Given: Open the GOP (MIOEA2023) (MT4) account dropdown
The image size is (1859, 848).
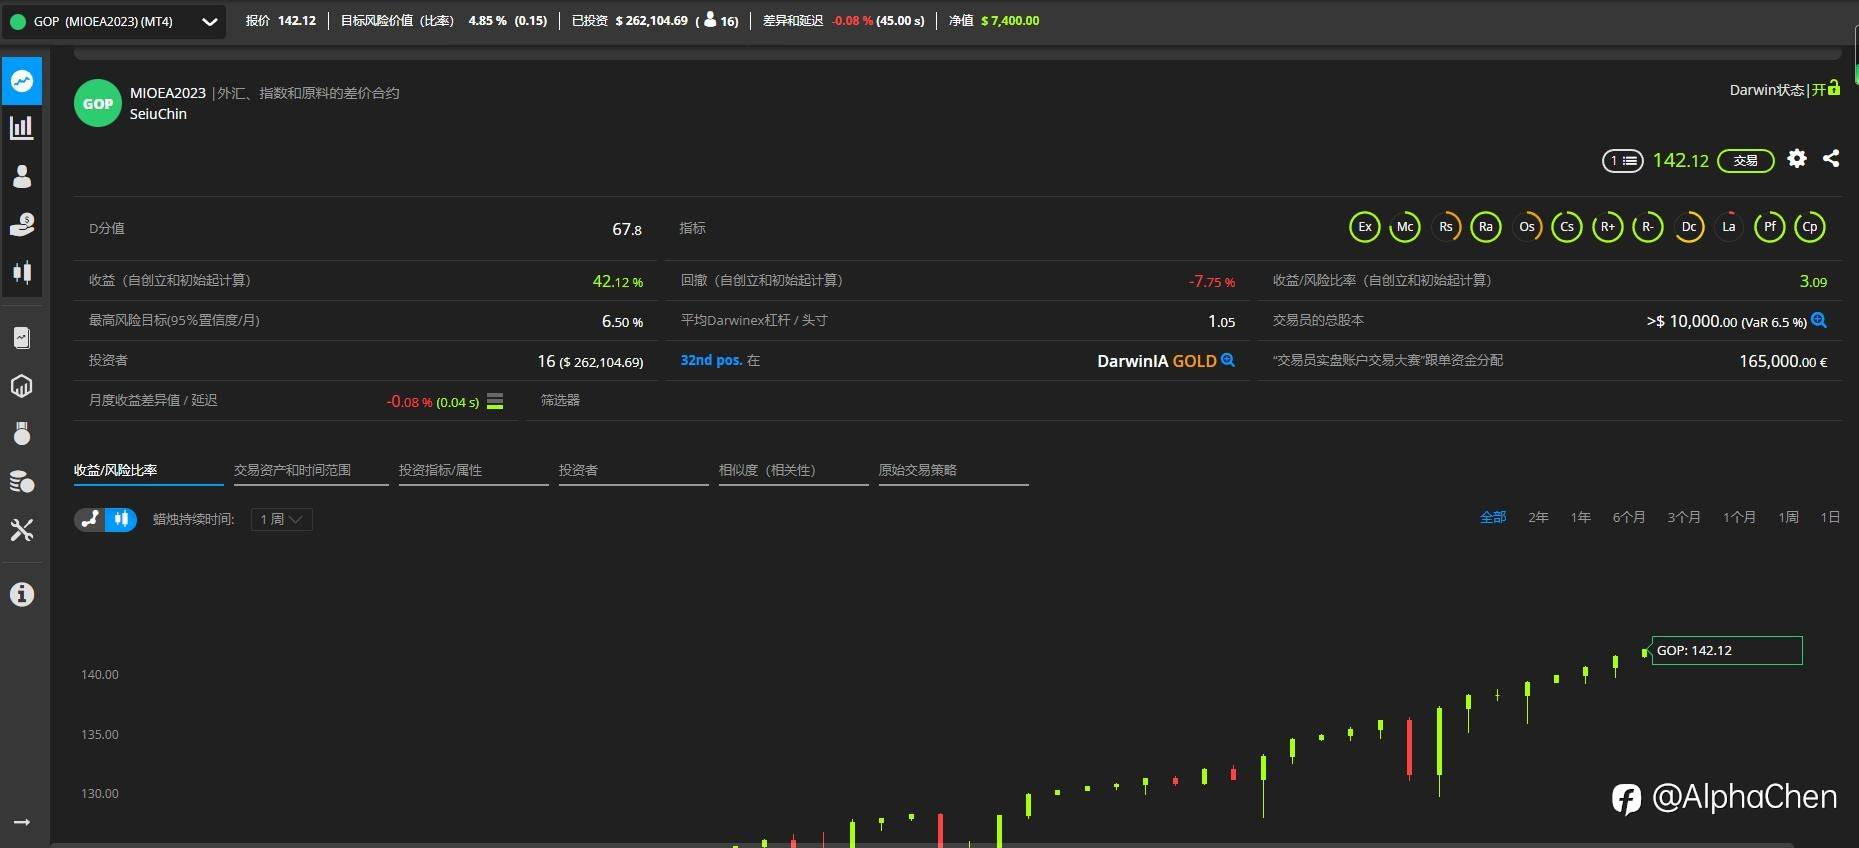Looking at the screenshot, I should (x=113, y=21).
